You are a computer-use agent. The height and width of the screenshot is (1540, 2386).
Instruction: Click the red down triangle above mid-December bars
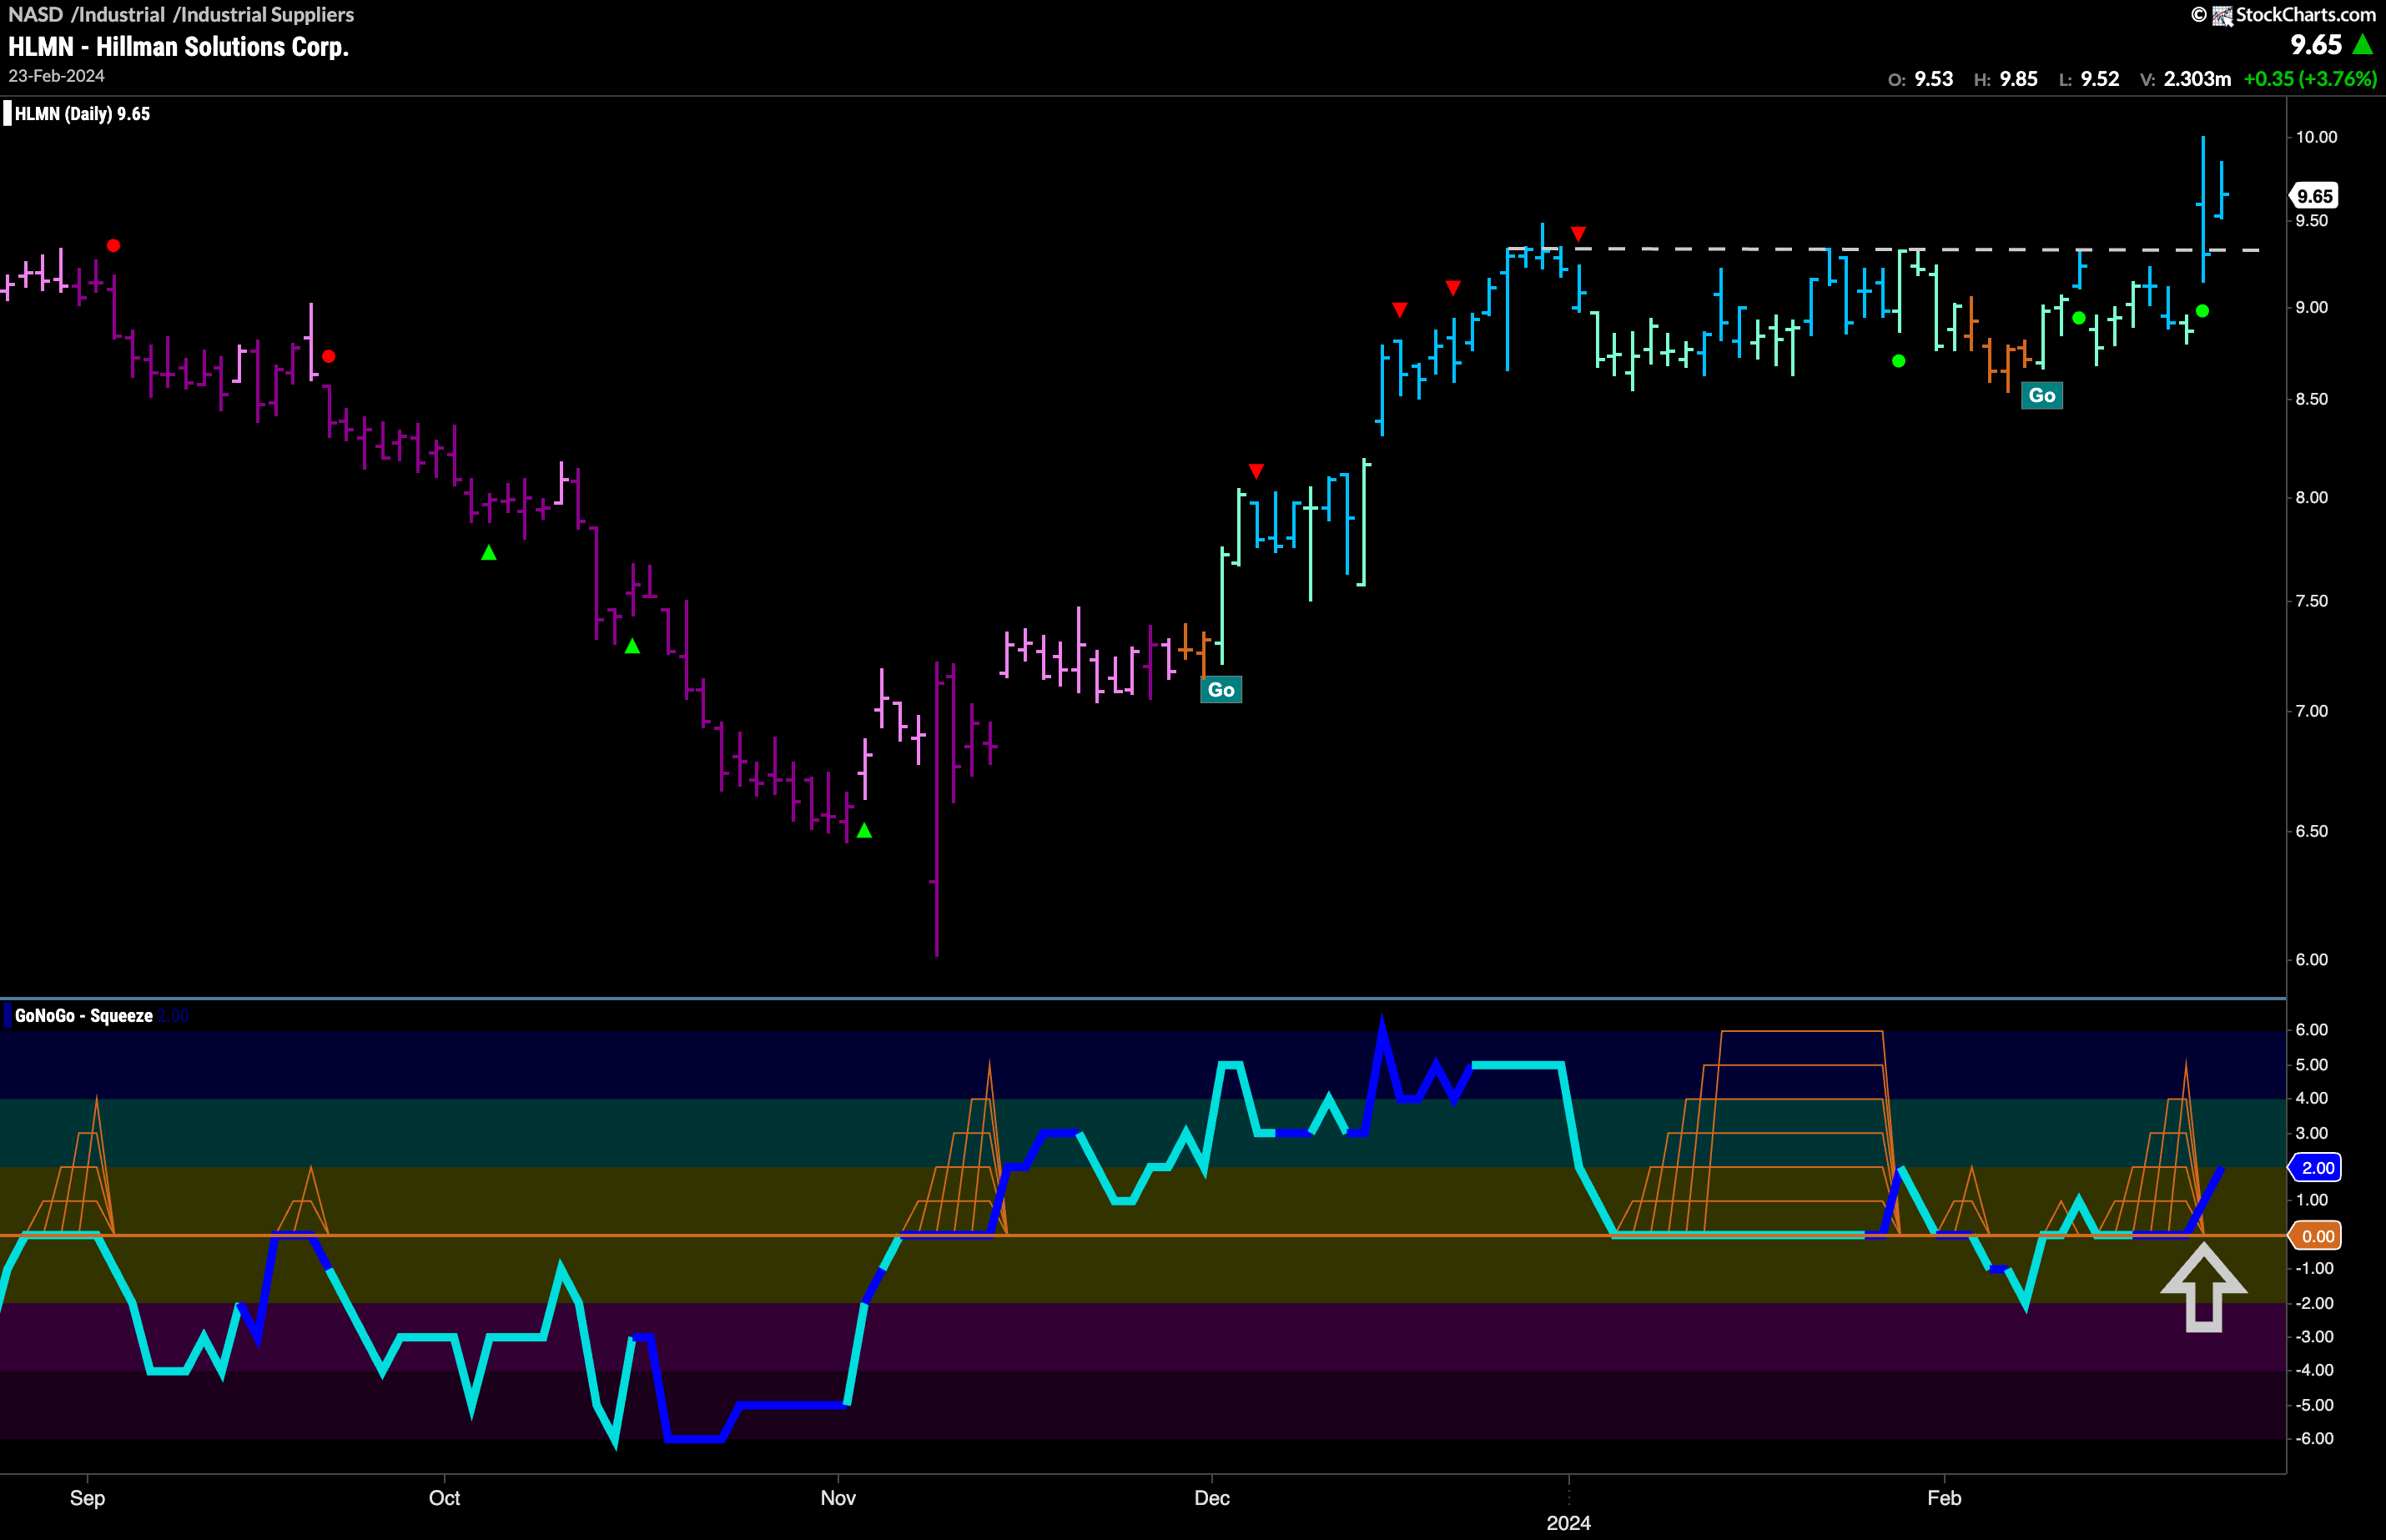[1400, 310]
